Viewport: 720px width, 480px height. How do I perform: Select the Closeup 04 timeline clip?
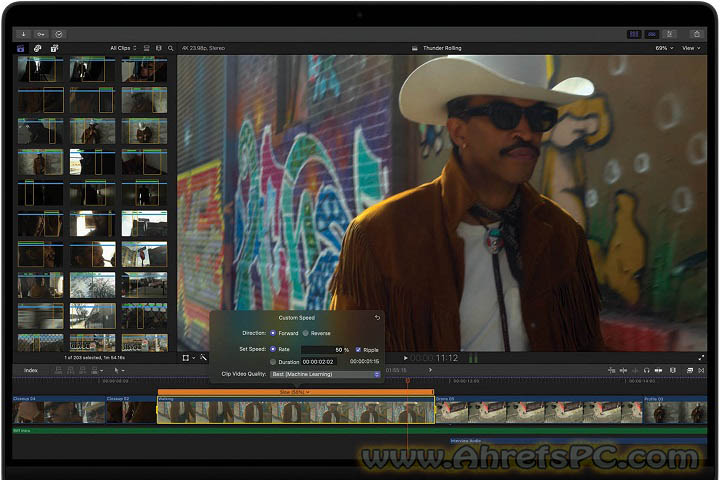click(x=59, y=410)
